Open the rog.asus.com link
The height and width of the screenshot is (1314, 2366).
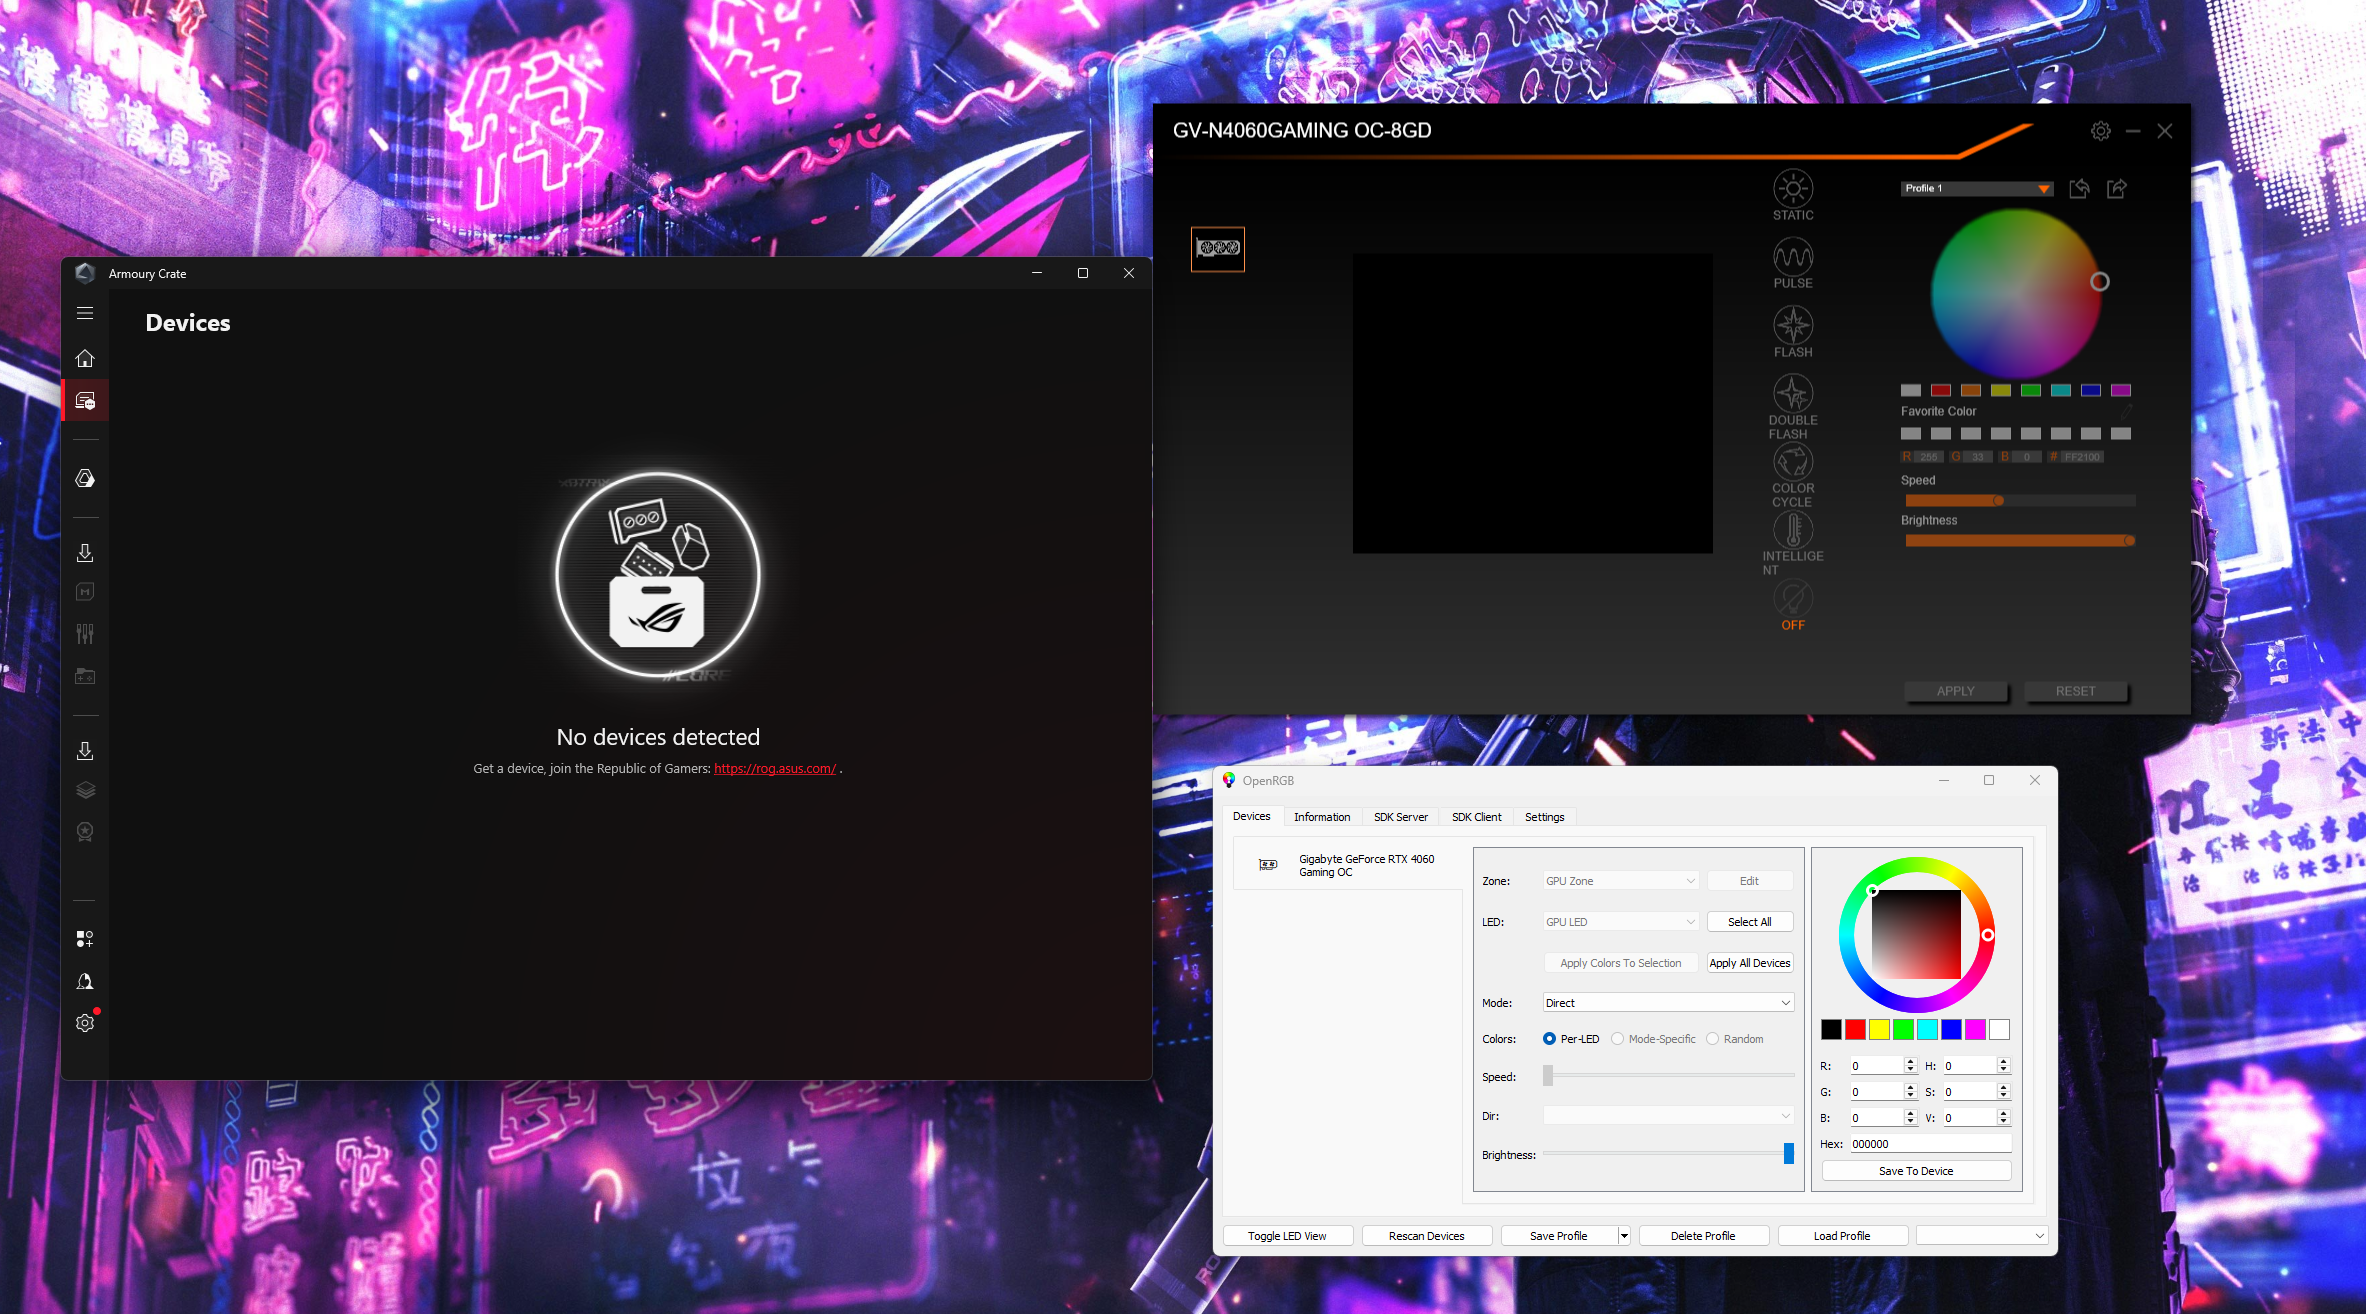tap(775, 768)
